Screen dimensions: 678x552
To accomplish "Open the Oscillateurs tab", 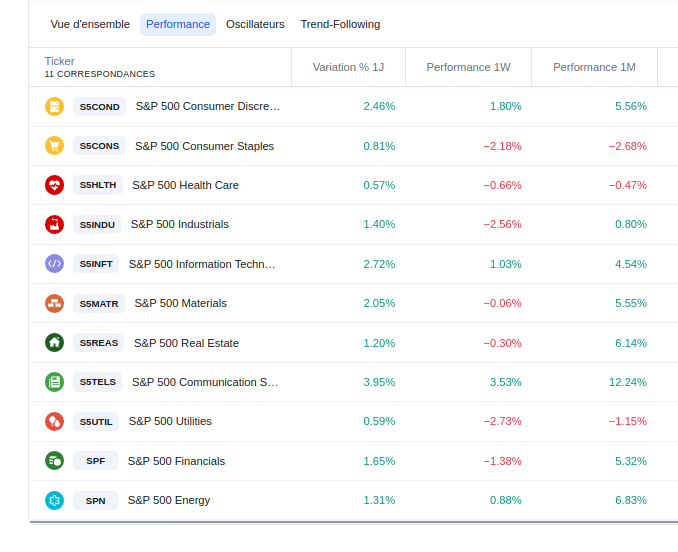I will click(255, 24).
